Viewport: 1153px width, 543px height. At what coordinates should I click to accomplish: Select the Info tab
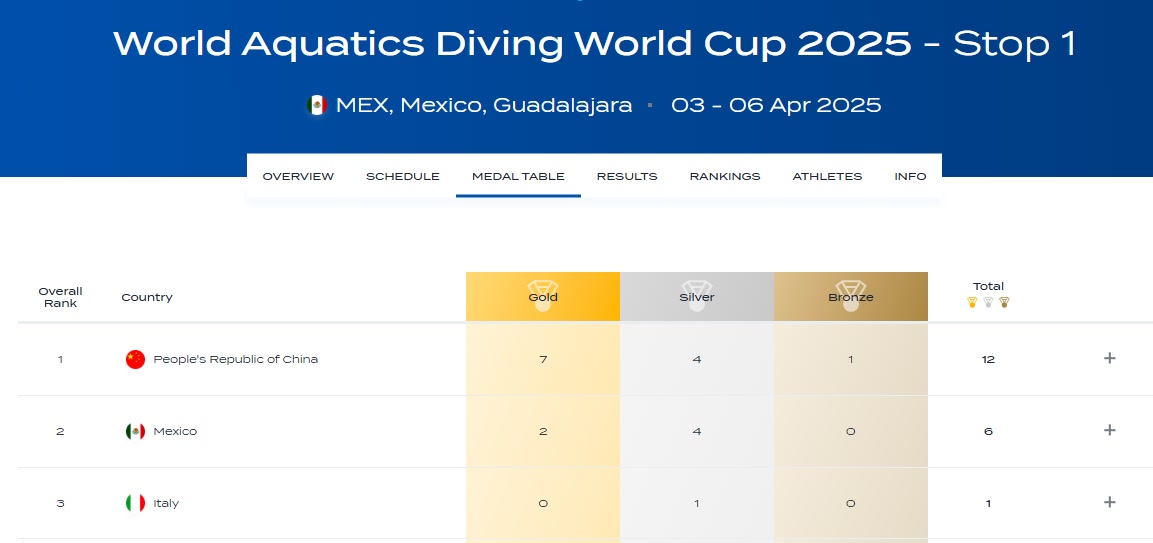click(910, 176)
